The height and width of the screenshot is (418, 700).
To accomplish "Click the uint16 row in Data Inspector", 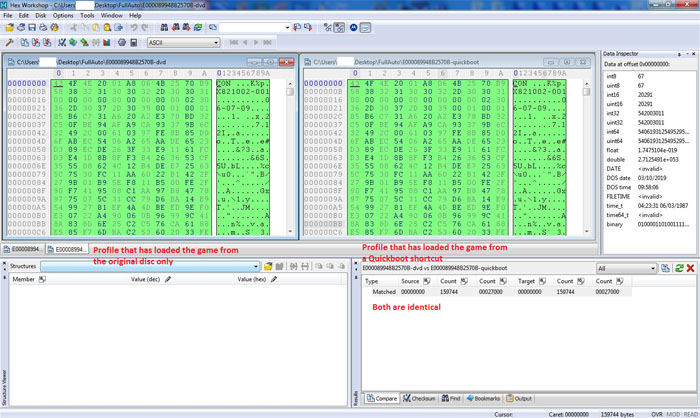I will pos(620,103).
